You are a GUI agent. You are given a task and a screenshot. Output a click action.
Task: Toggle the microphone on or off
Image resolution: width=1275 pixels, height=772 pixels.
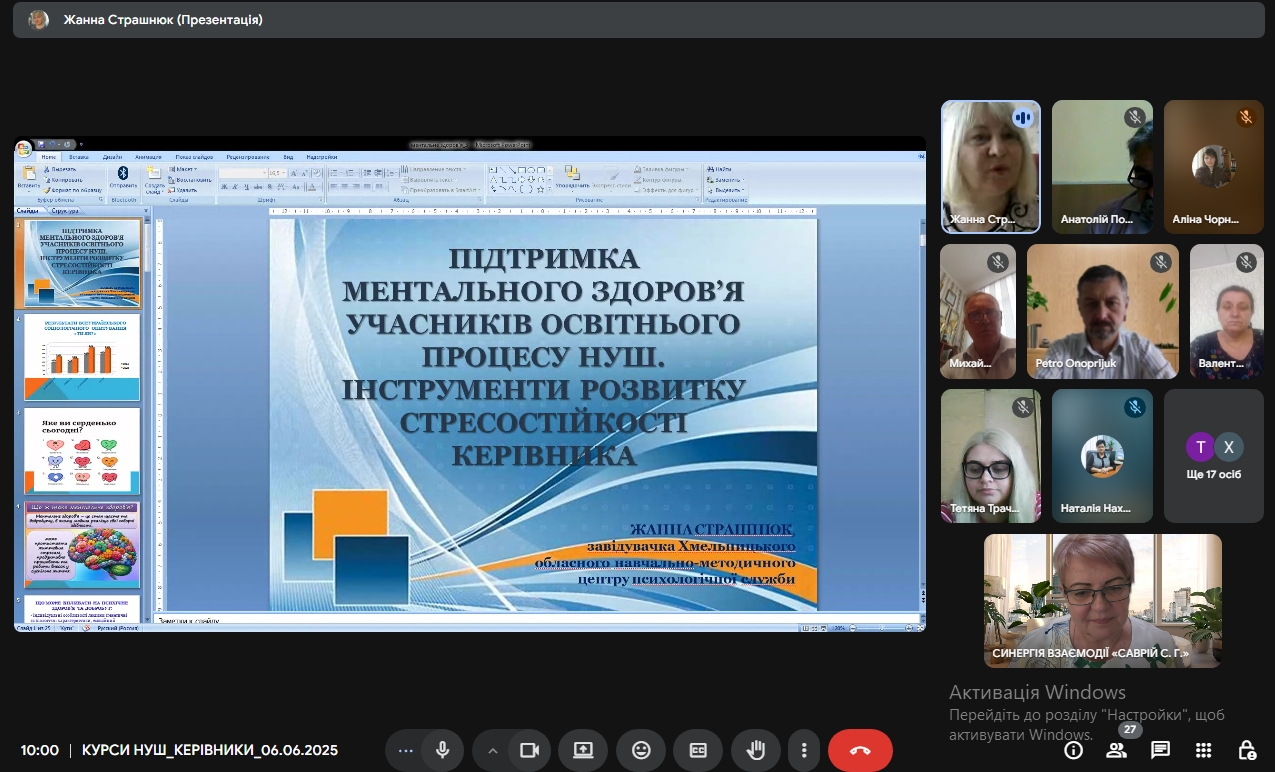click(441, 750)
